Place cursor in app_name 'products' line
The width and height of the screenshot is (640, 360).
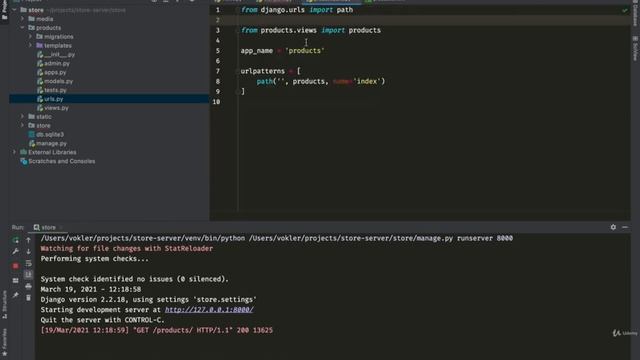click(282, 51)
